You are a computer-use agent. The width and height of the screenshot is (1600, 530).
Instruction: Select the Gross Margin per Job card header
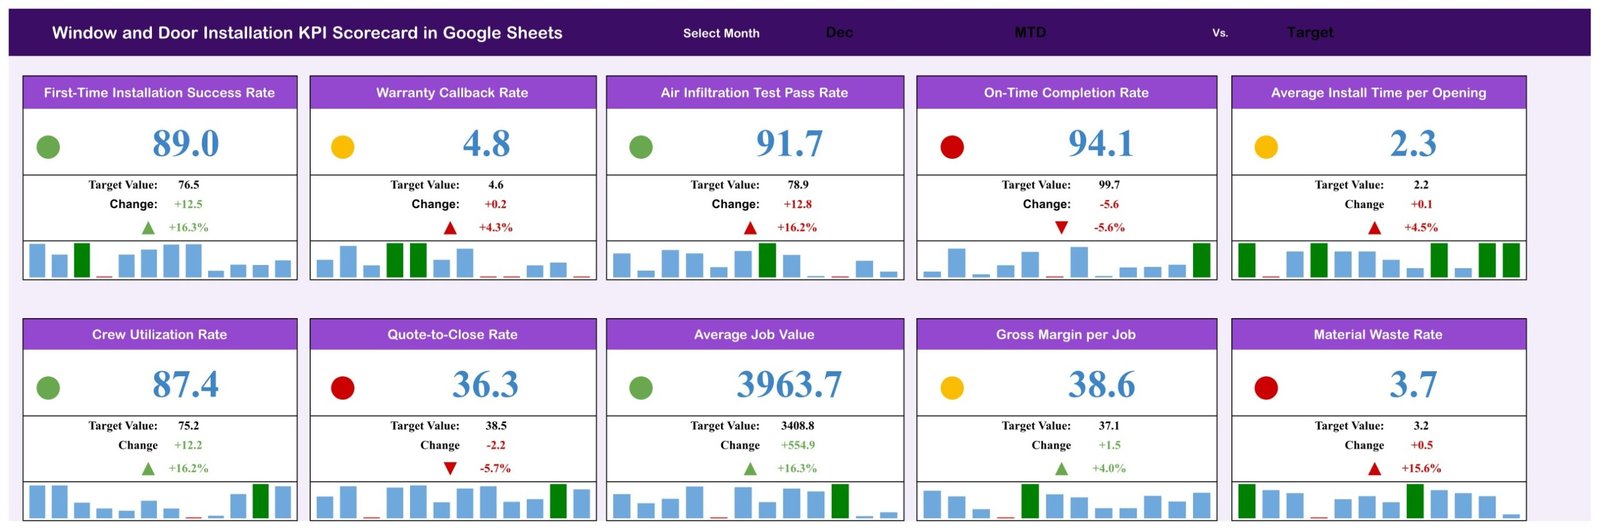tap(1067, 335)
